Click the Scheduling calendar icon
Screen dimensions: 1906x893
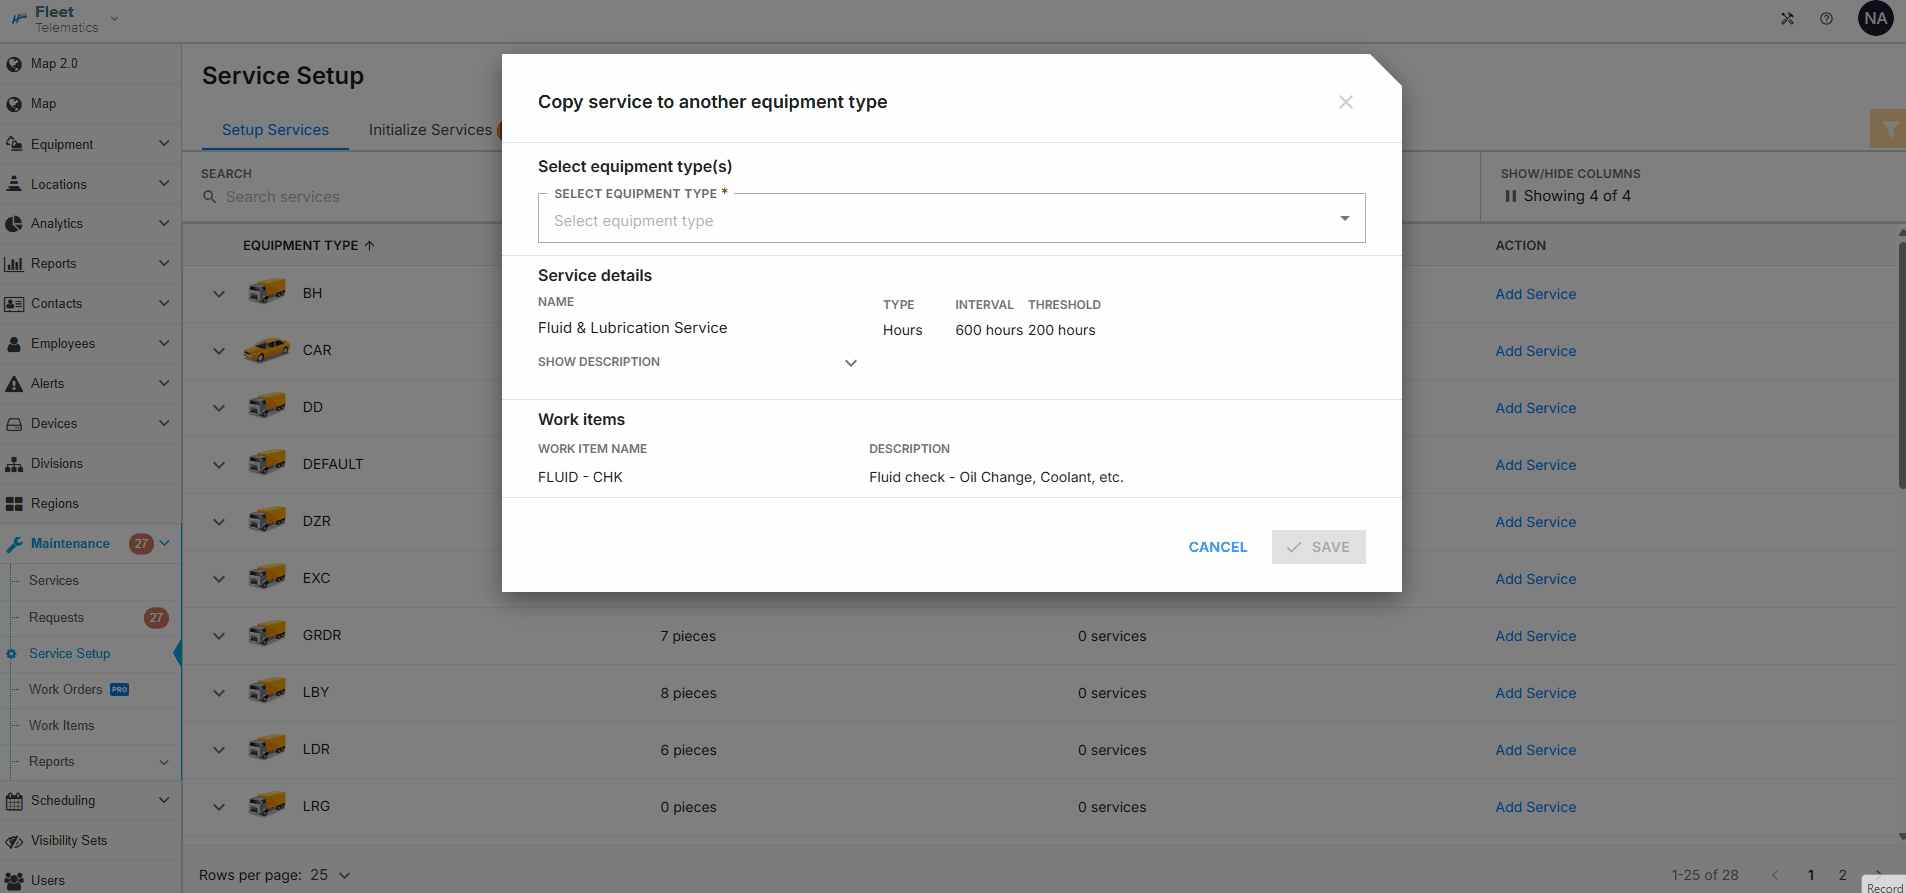(x=14, y=801)
